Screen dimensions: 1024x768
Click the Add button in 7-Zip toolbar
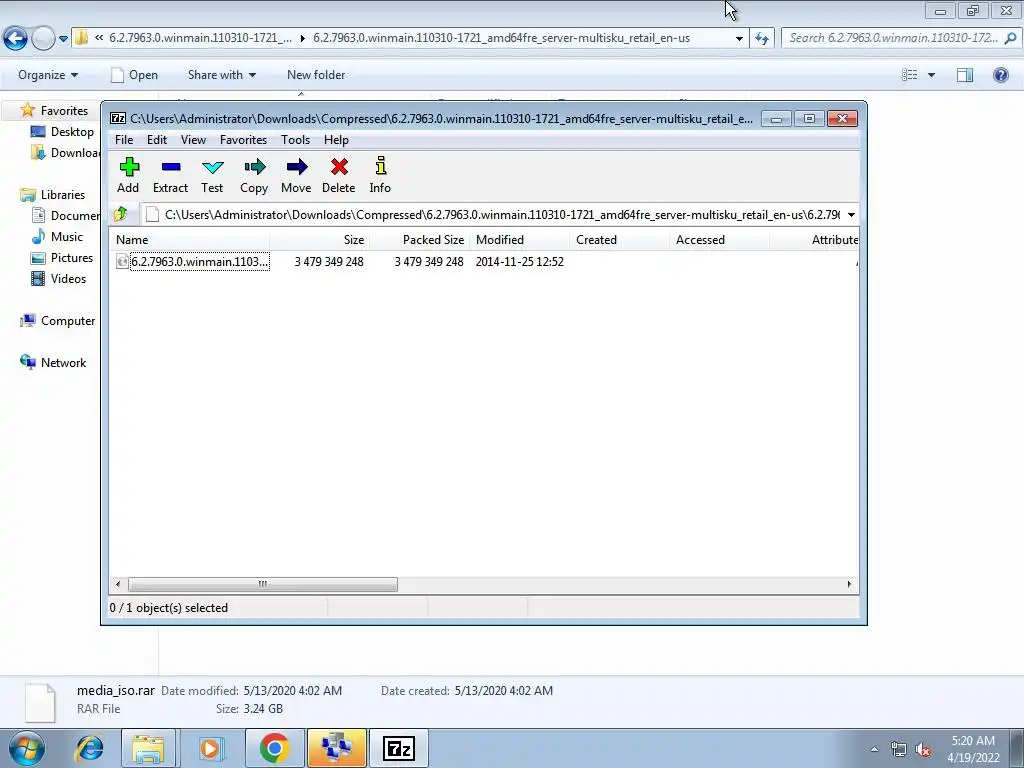(128, 175)
